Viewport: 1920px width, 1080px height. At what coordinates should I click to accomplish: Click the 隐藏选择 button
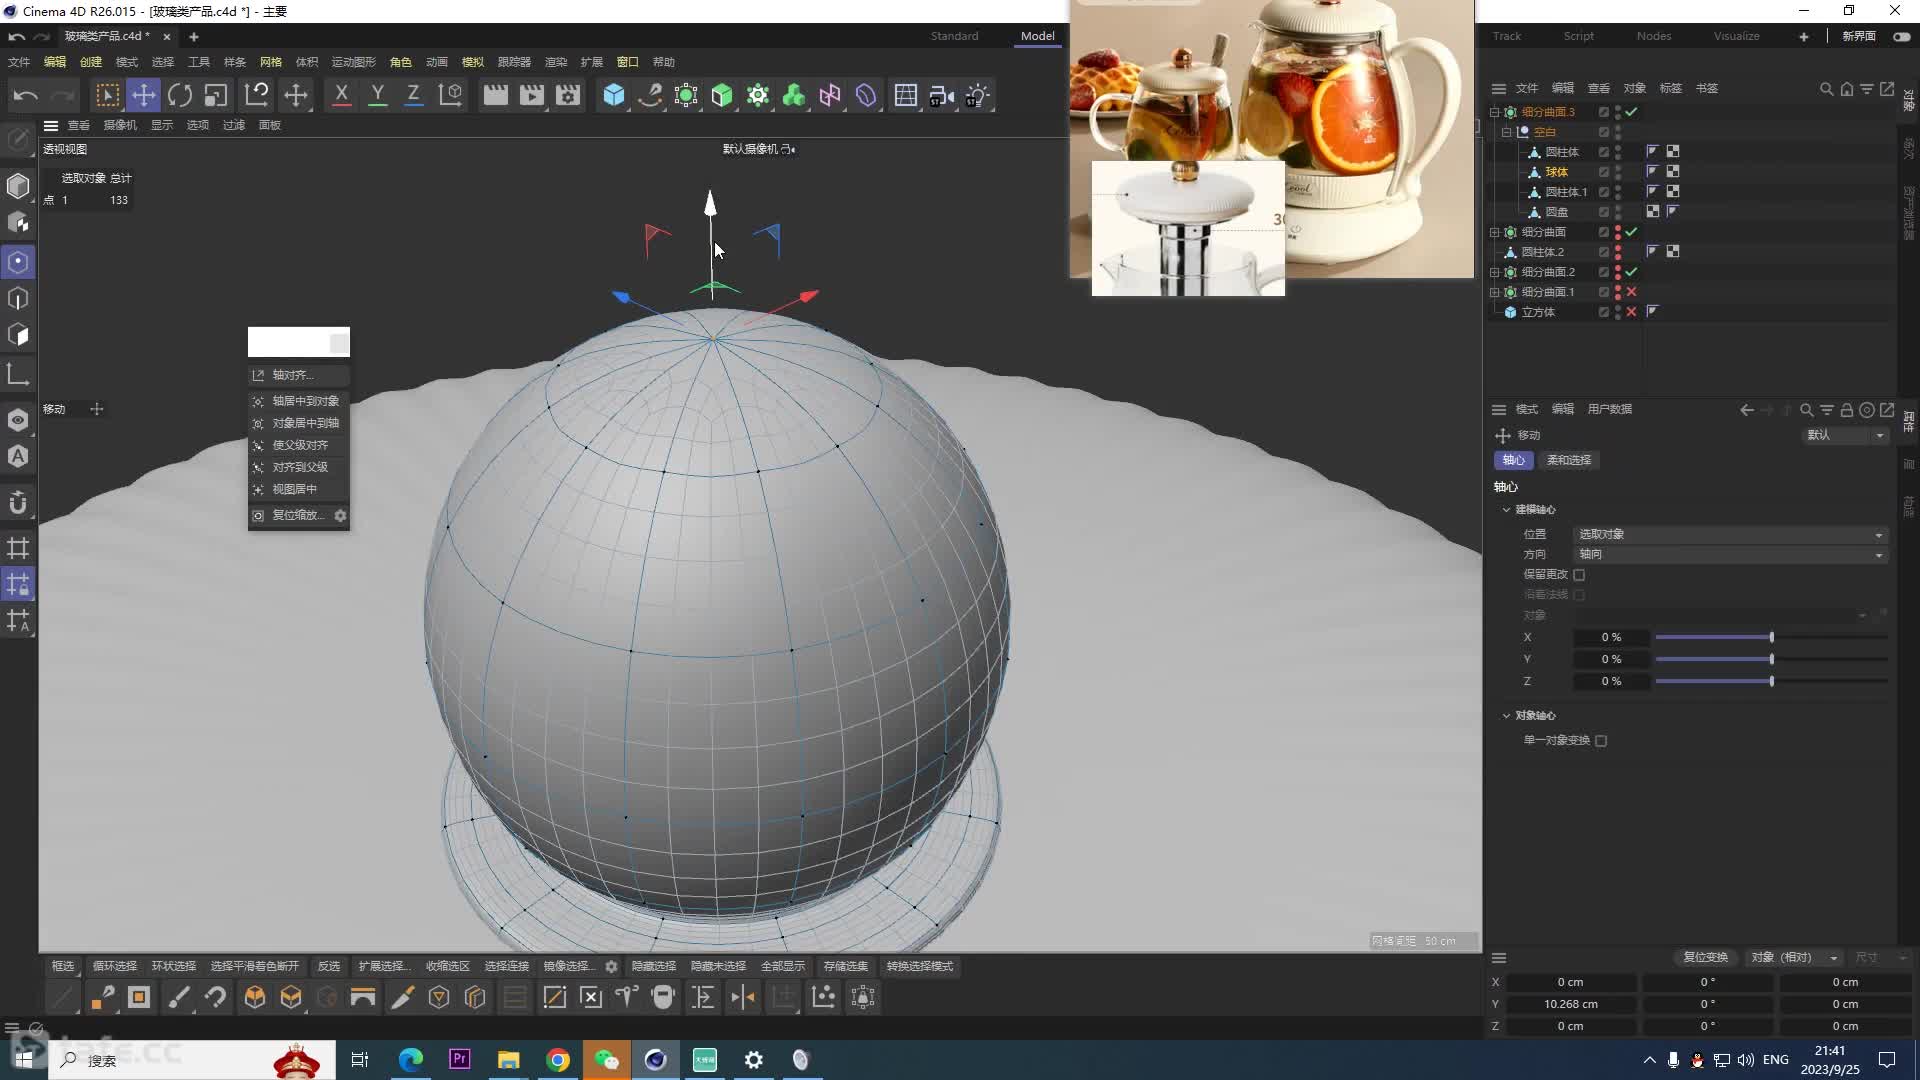[654, 966]
